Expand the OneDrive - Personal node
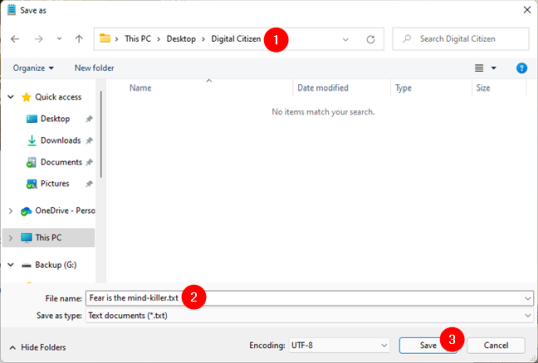Screen dimensions: 538x363 coord(11,211)
